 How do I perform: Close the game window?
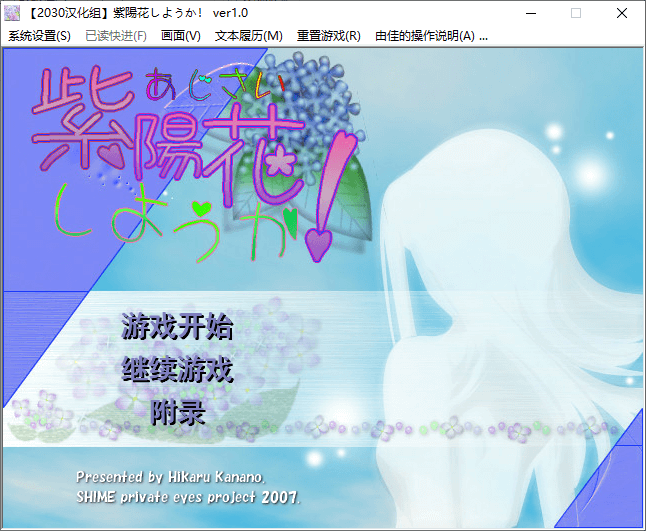pos(622,12)
